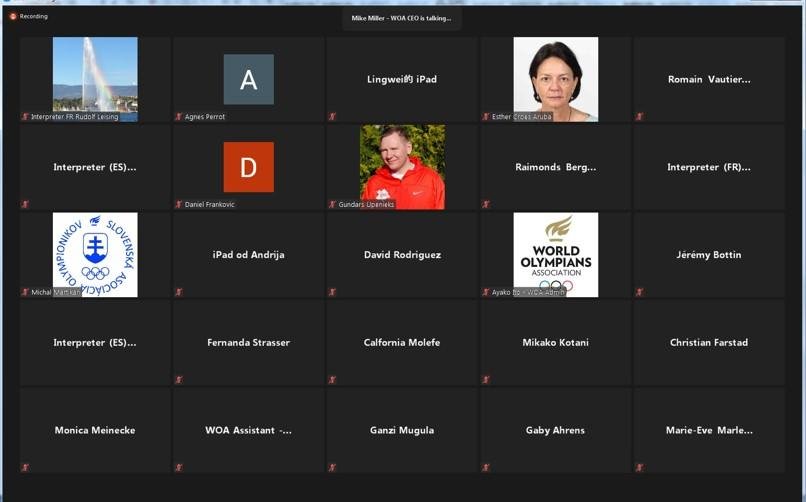Screen dimensions: 806x502
Task: Click muted mic icon beside Agnes Perrot
Action: (x=179, y=117)
